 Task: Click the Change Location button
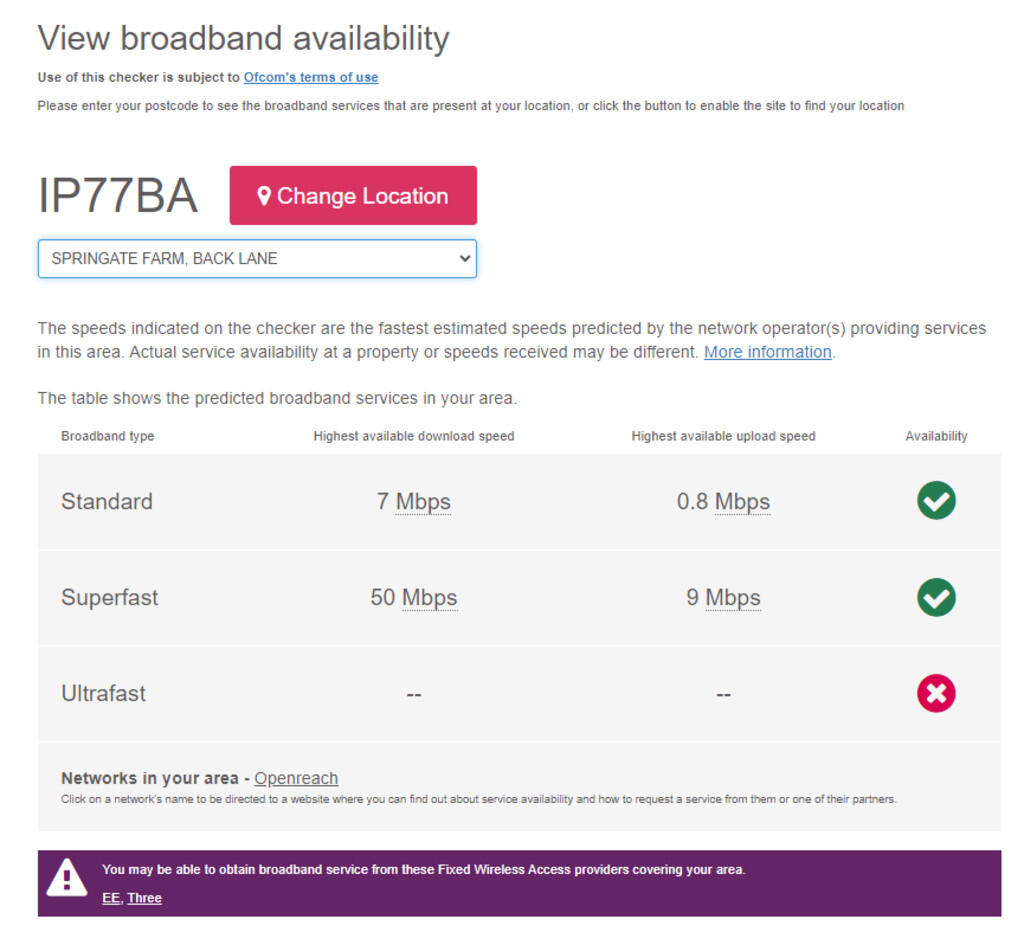(x=353, y=196)
